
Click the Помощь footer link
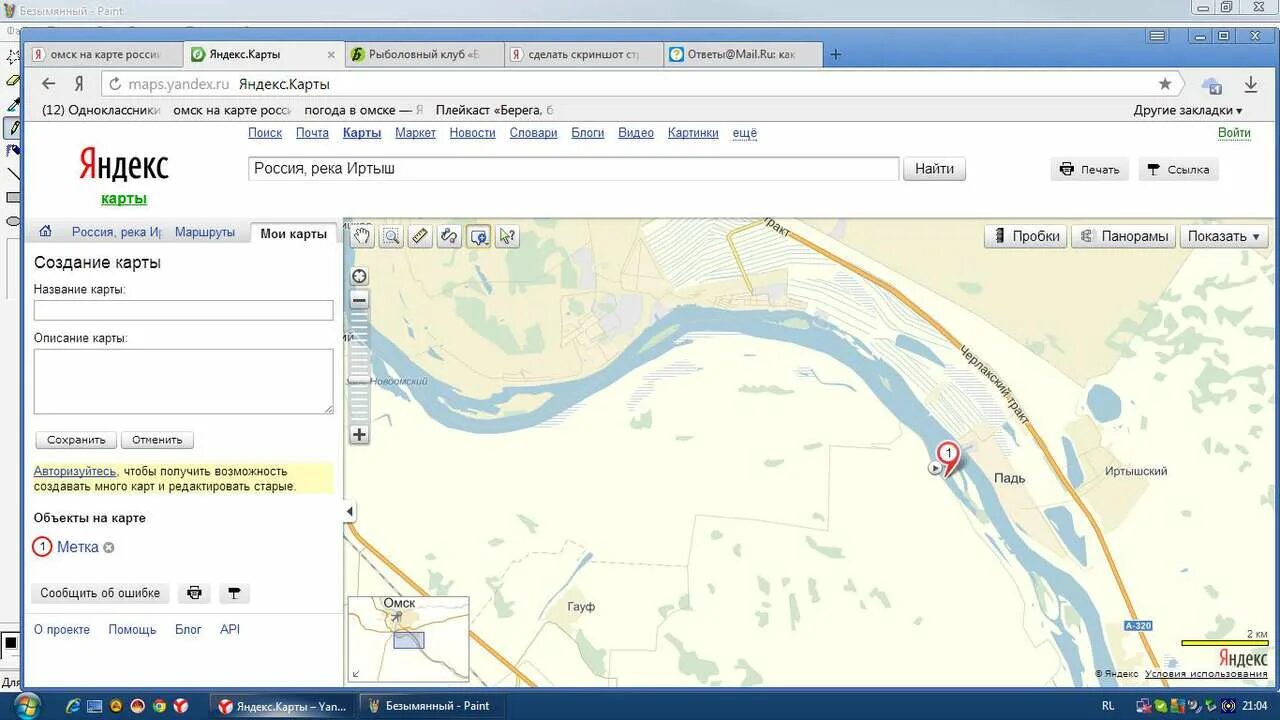[132, 629]
